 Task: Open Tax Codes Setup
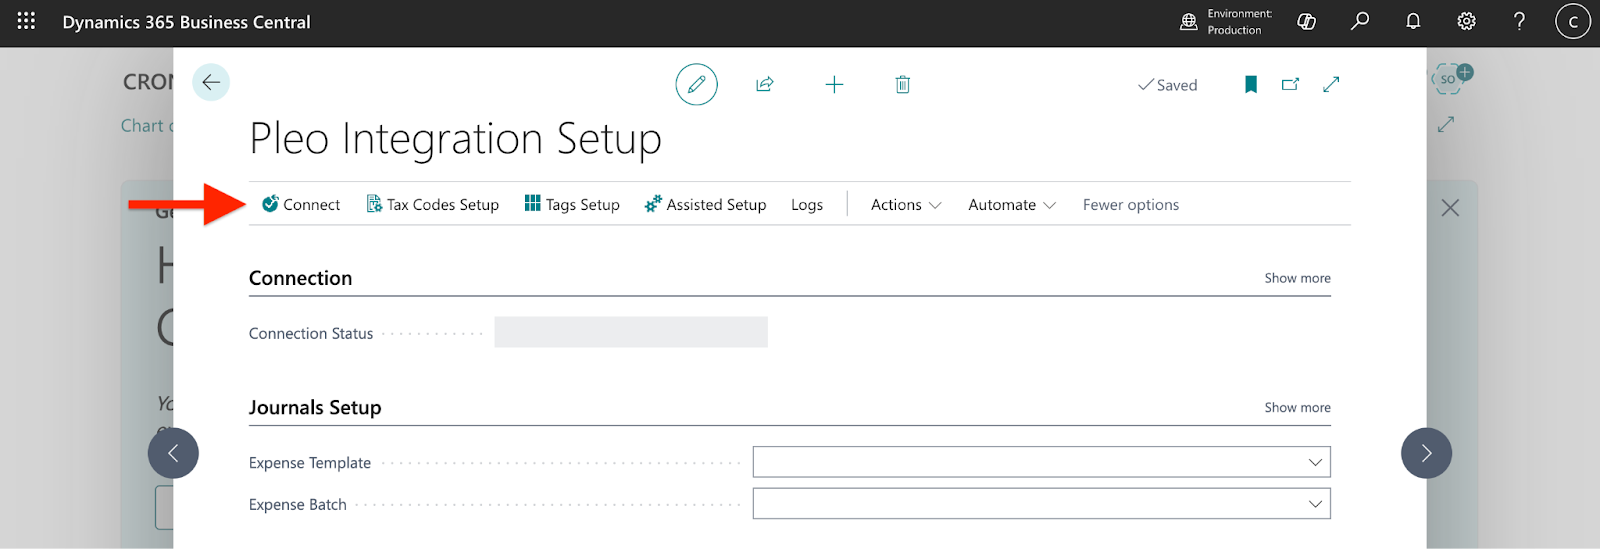pos(433,205)
